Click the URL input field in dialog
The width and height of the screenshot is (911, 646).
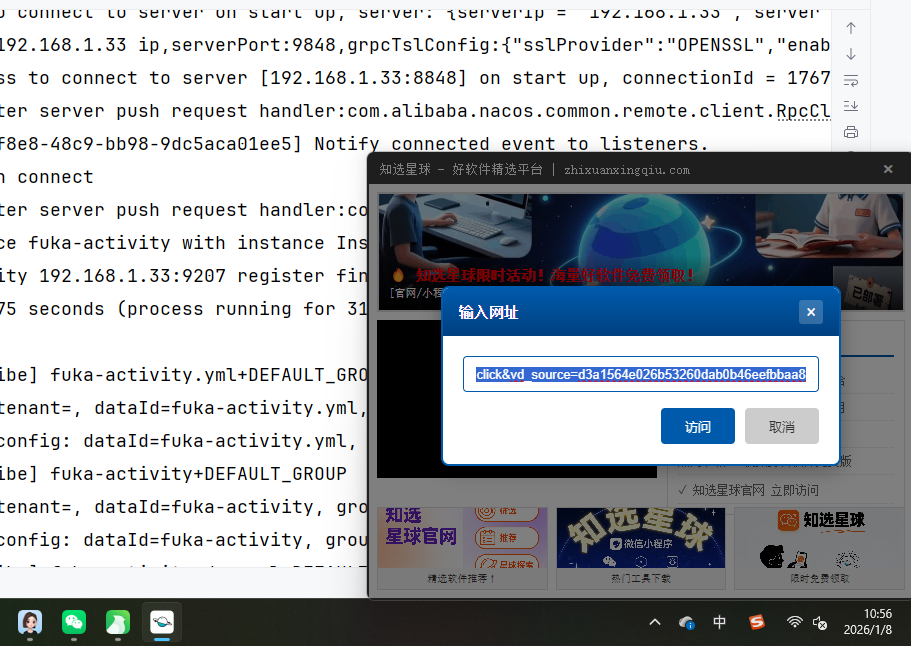640,374
